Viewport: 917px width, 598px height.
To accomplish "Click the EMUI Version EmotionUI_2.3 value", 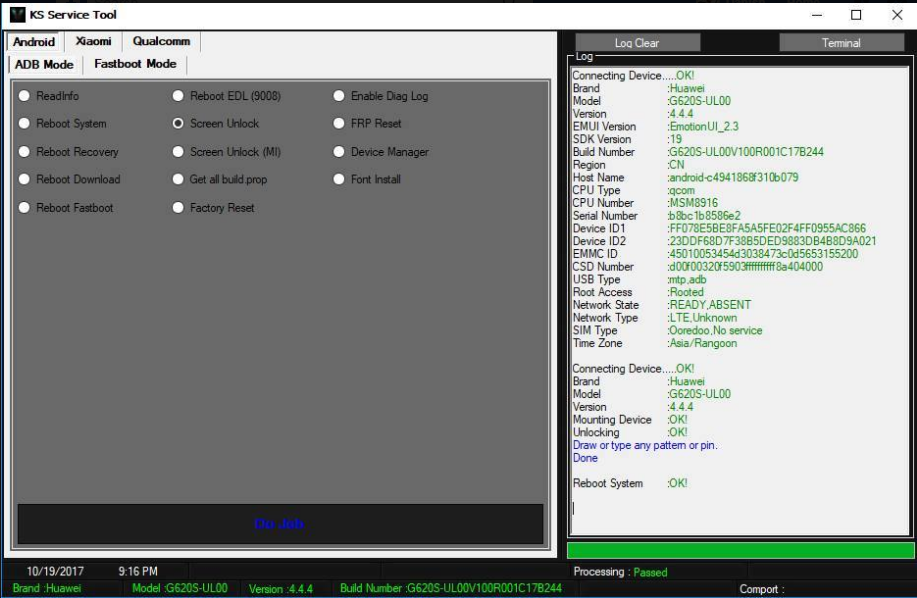I will click(704, 127).
